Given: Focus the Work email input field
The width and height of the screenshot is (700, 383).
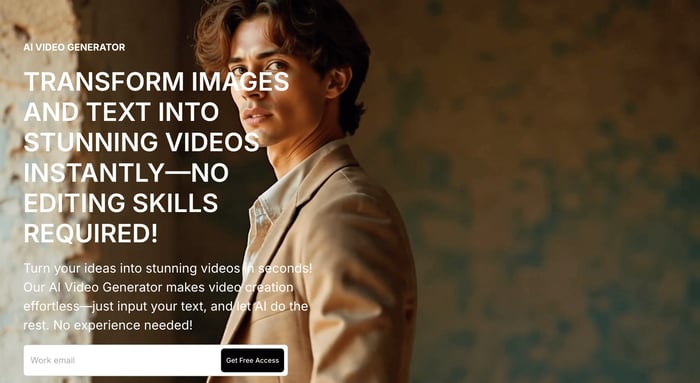Looking at the screenshot, I should click(x=122, y=360).
